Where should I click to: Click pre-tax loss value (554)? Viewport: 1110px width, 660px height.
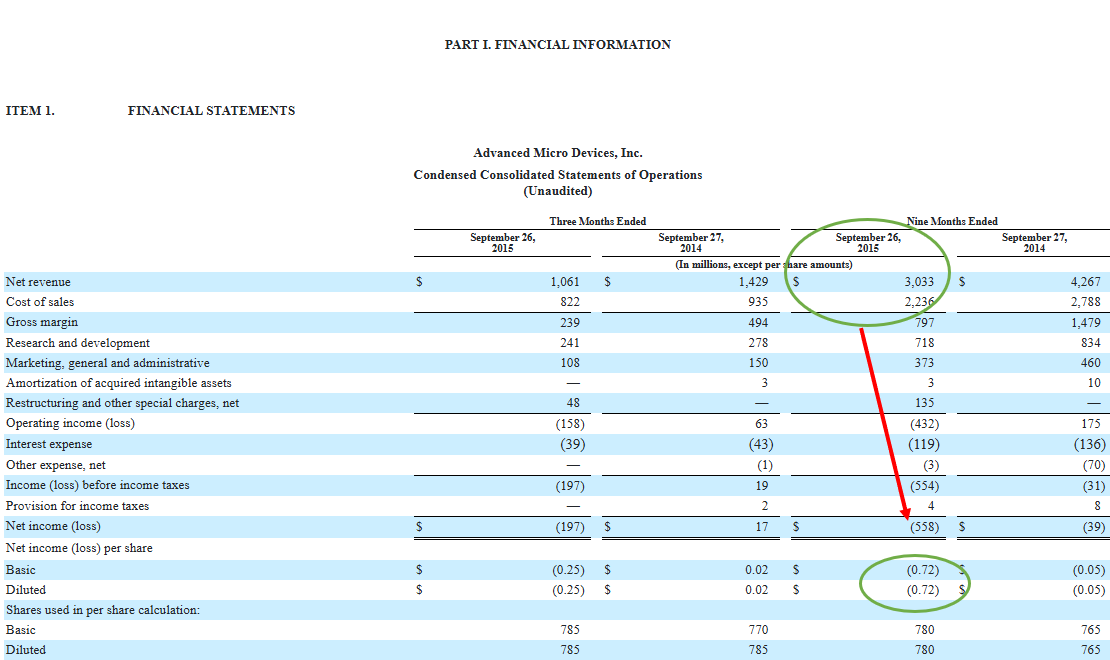924,486
